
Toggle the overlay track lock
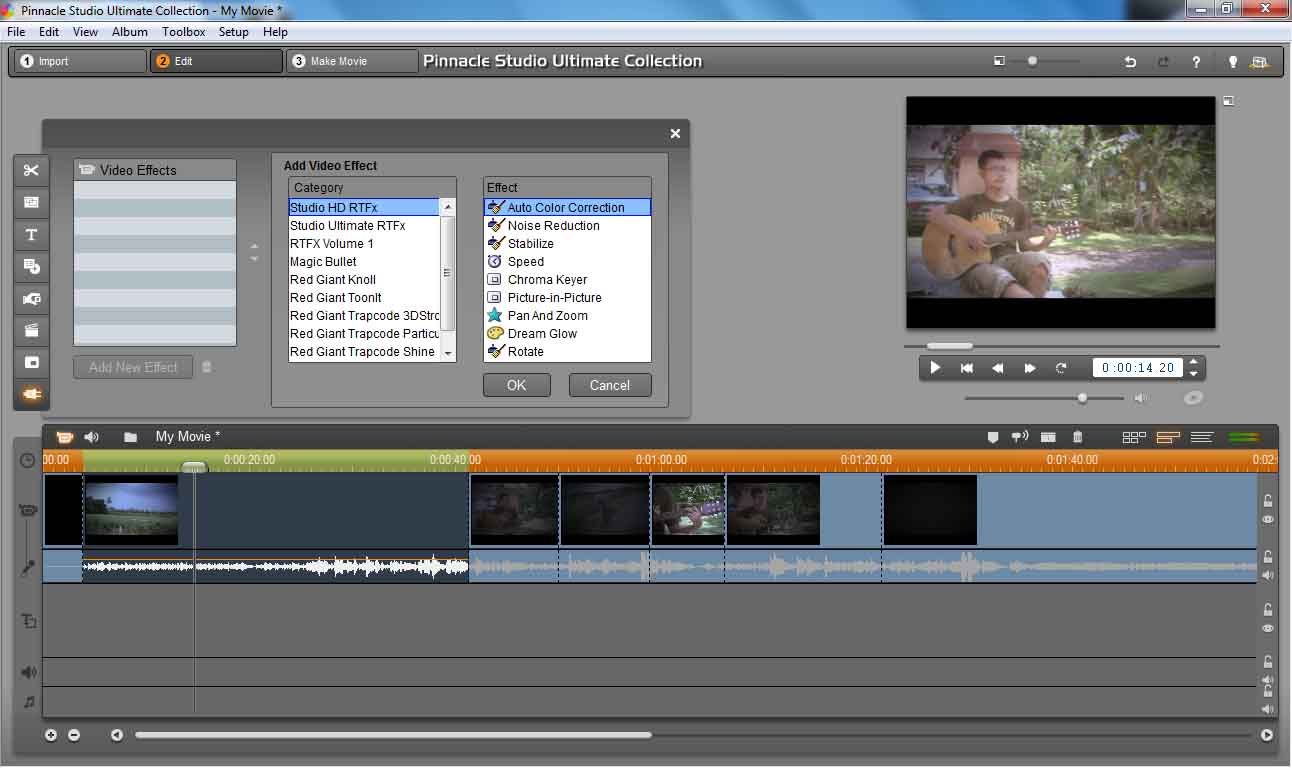1268,610
